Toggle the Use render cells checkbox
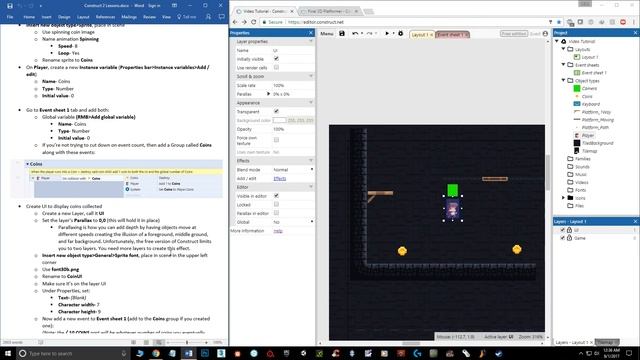This screenshot has height=360, width=640. [276, 67]
